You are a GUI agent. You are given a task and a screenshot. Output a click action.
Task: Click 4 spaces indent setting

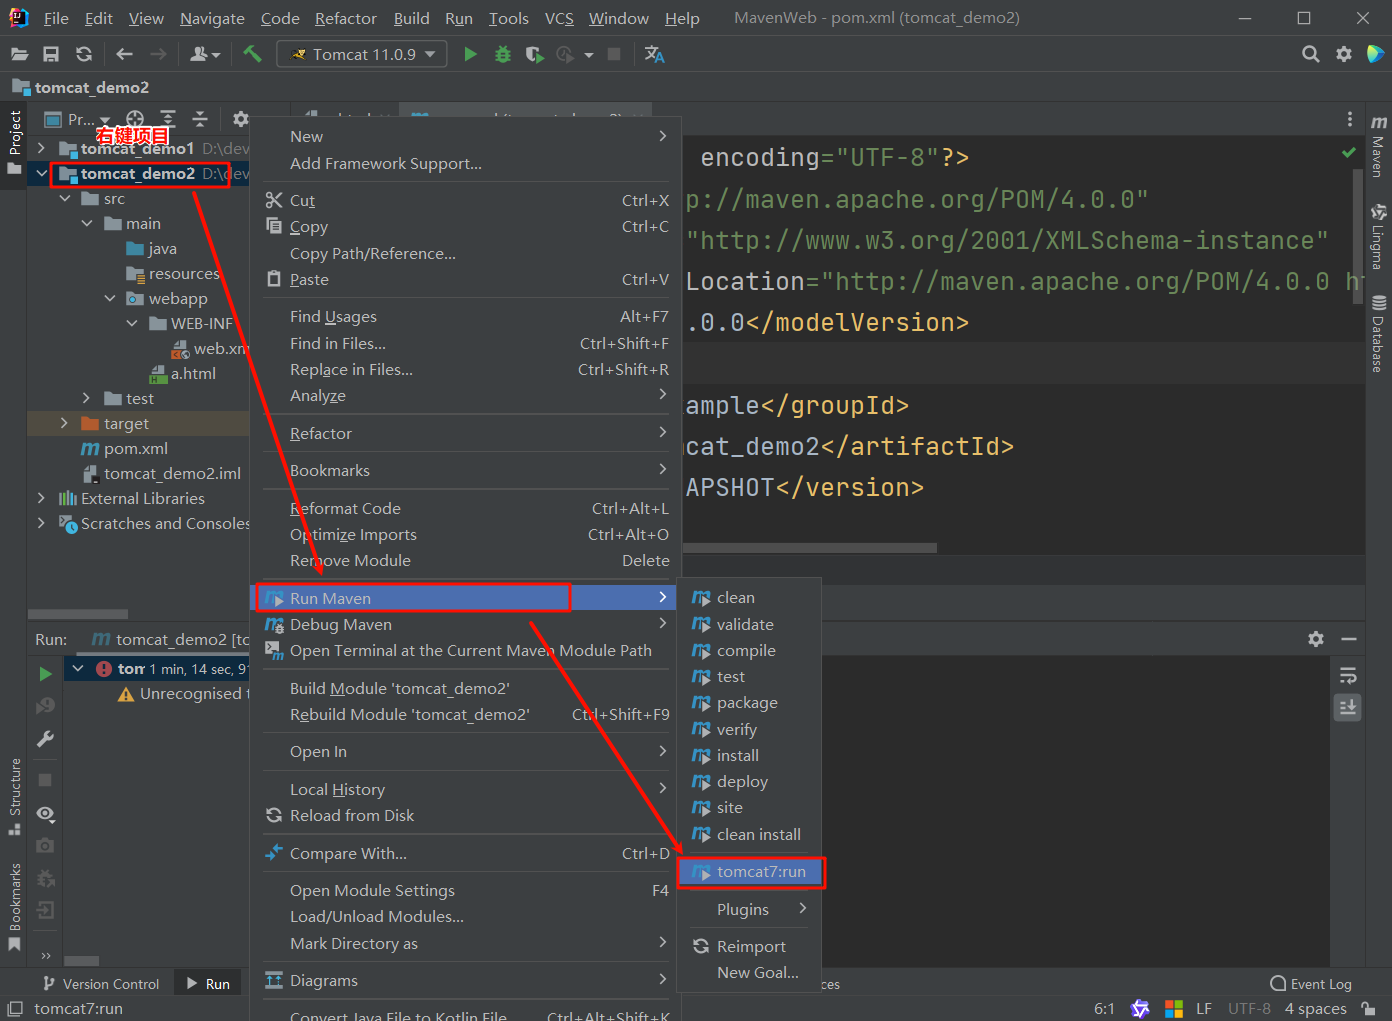coord(1315,1009)
